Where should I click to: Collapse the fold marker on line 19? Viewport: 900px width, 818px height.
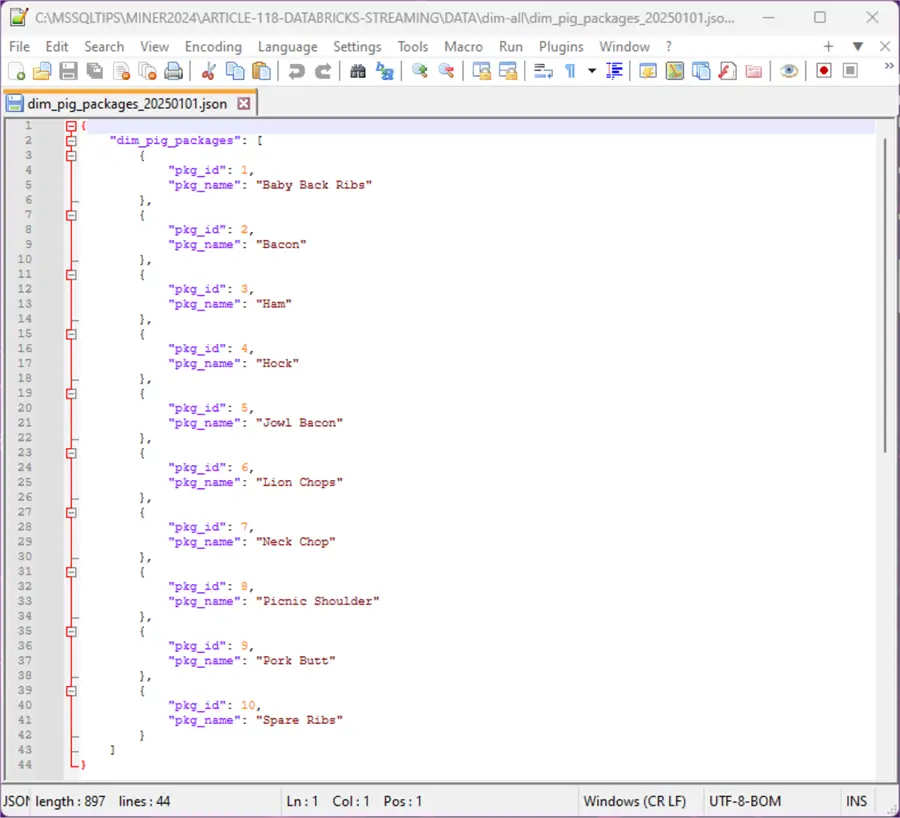click(x=71, y=393)
